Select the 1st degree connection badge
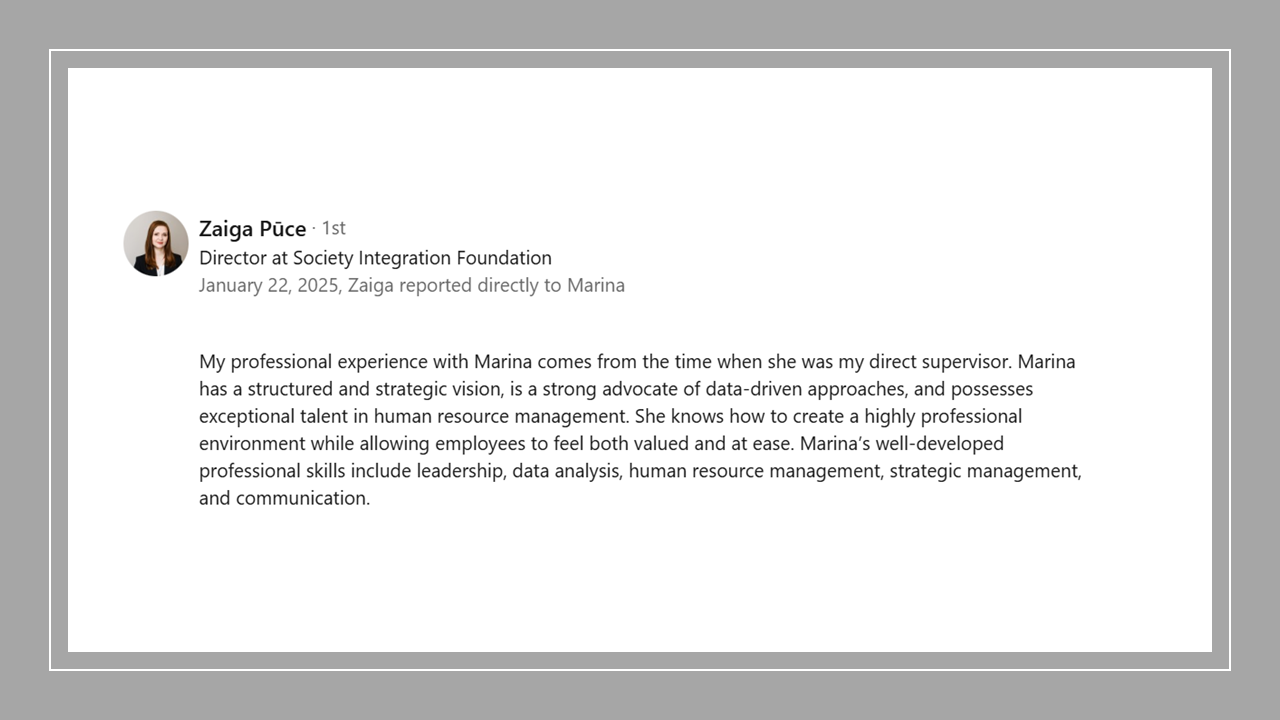 (x=333, y=228)
